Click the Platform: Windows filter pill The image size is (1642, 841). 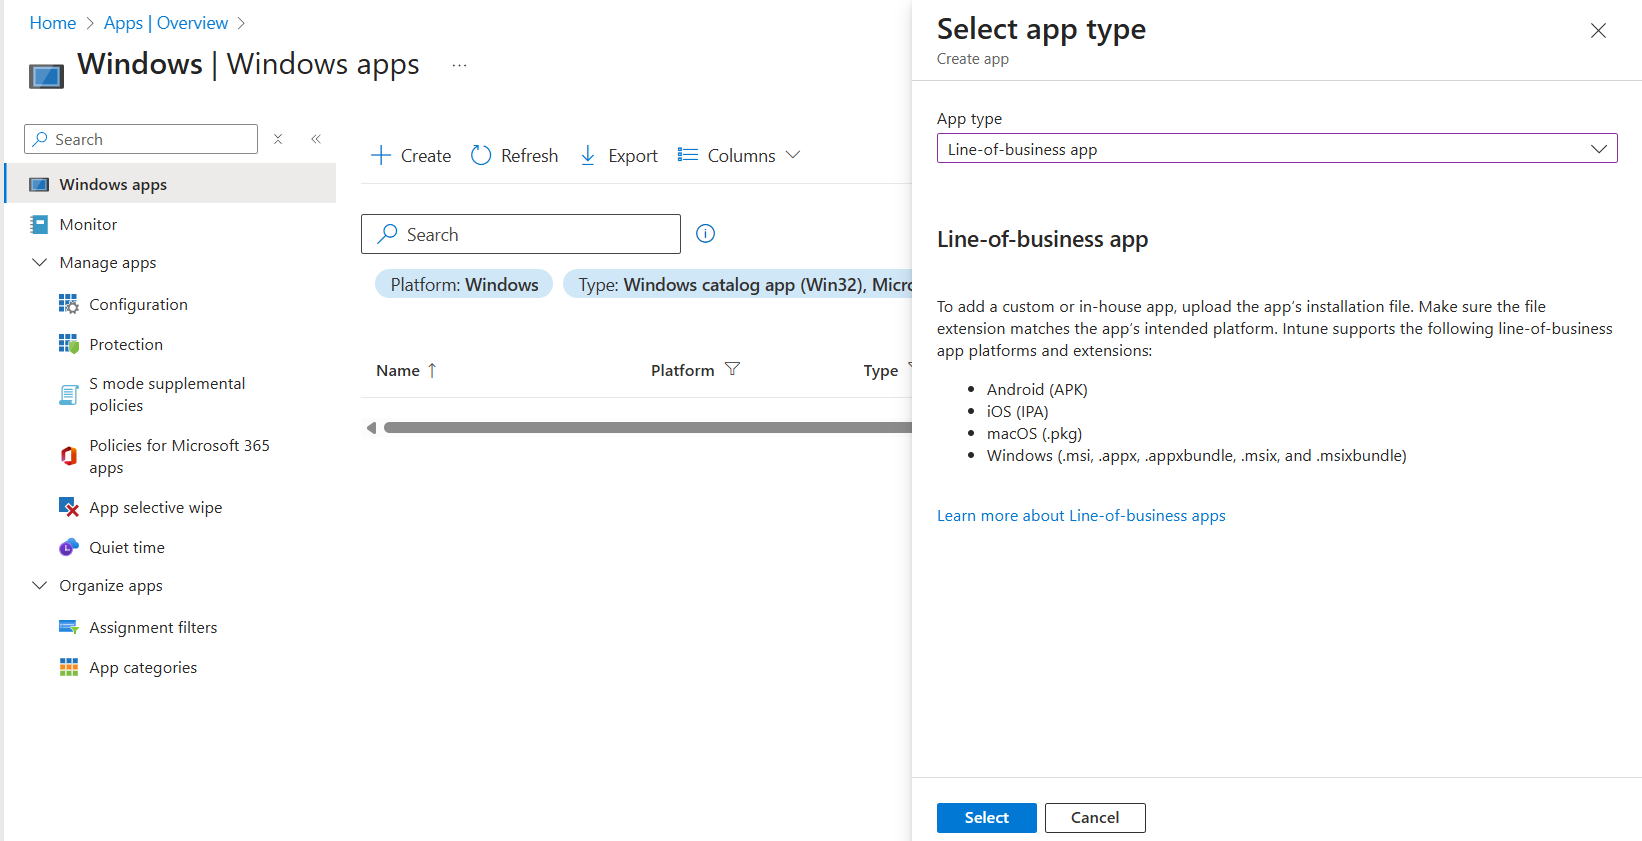click(464, 285)
